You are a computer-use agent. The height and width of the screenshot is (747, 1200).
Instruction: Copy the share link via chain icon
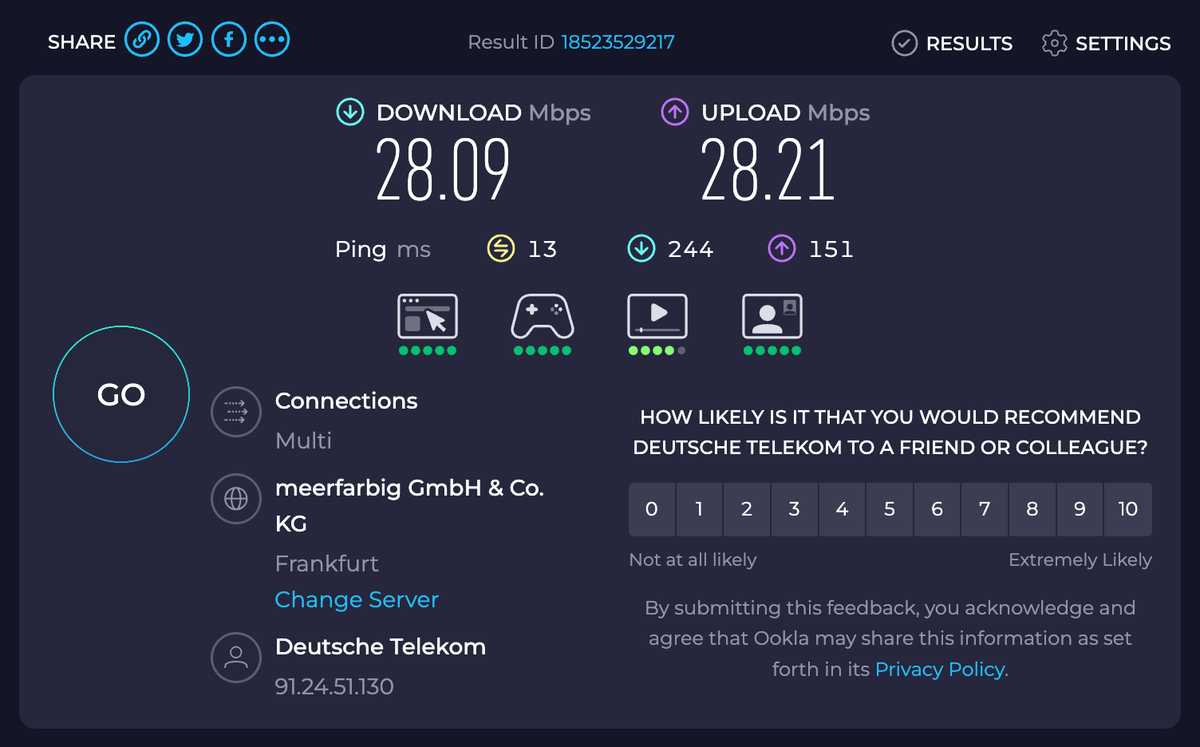click(141, 39)
